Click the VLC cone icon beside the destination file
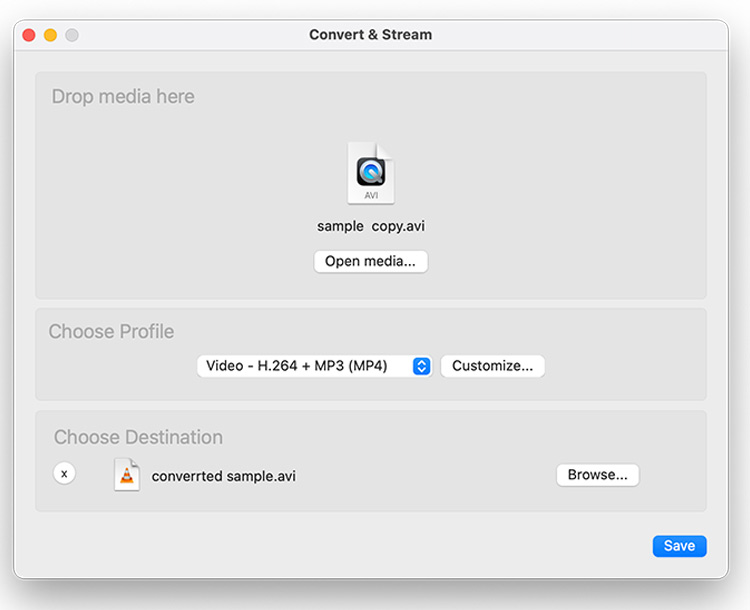Viewport: 750px width, 610px height. [x=127, y=475]
